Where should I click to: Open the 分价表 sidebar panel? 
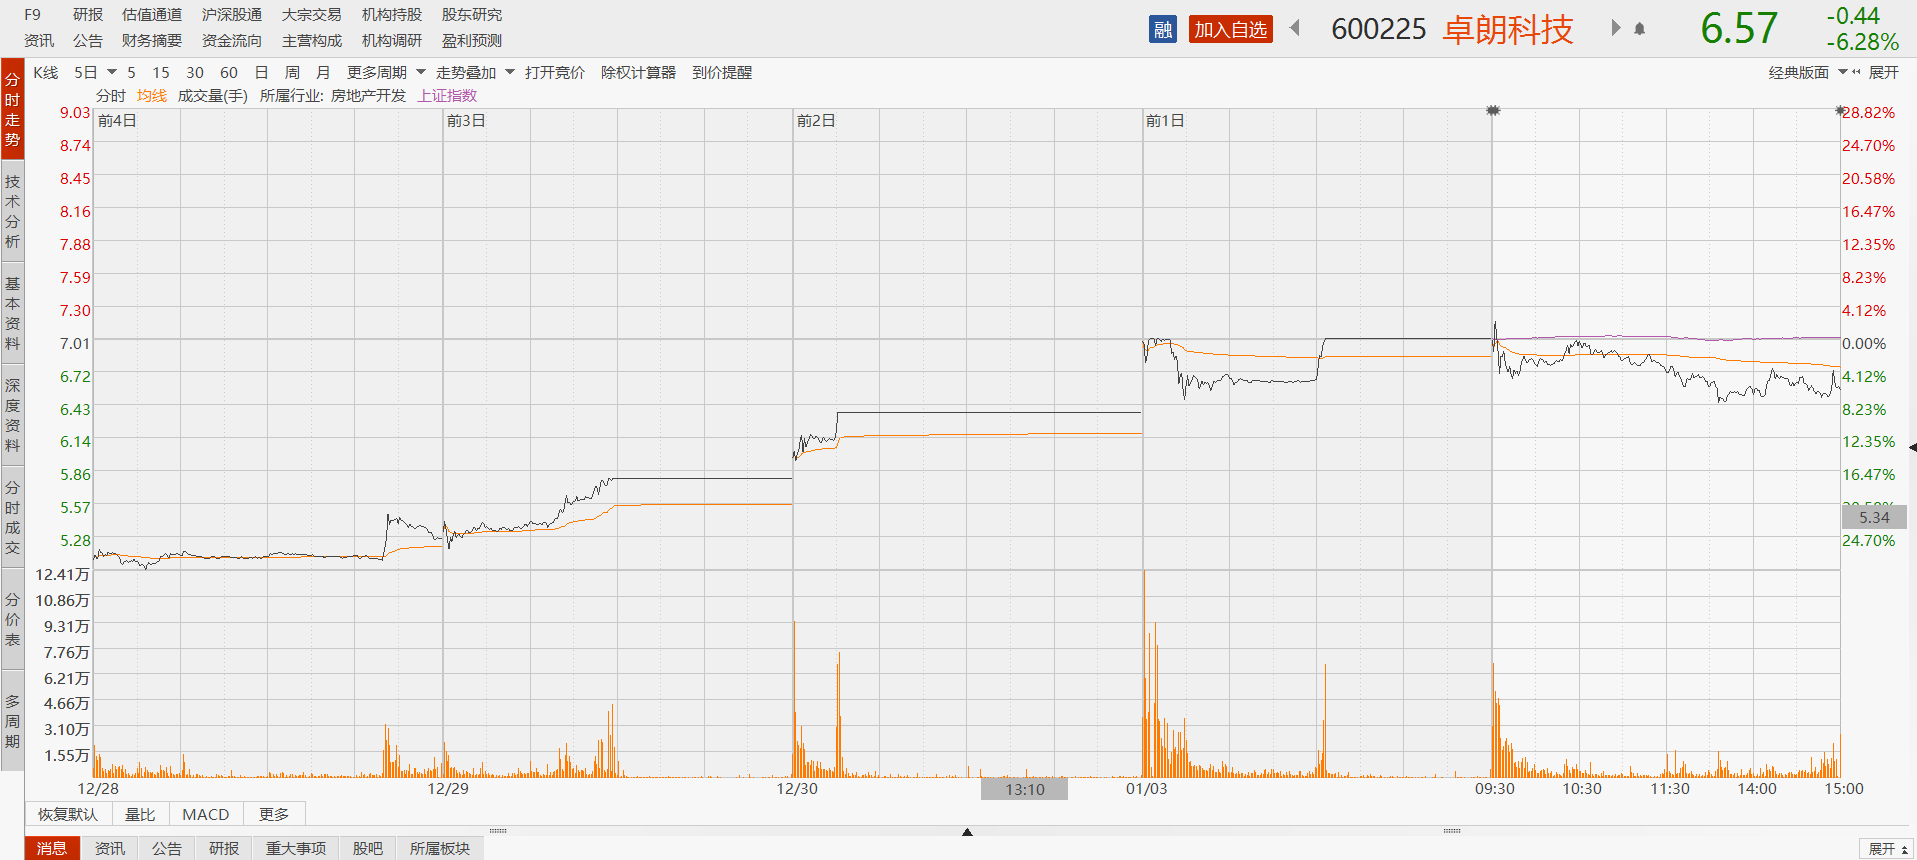coord(12,619)
